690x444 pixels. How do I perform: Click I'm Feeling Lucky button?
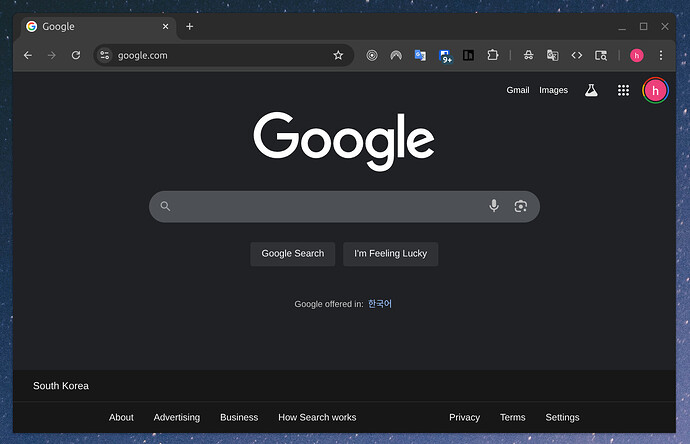click(x=391, y=254)
